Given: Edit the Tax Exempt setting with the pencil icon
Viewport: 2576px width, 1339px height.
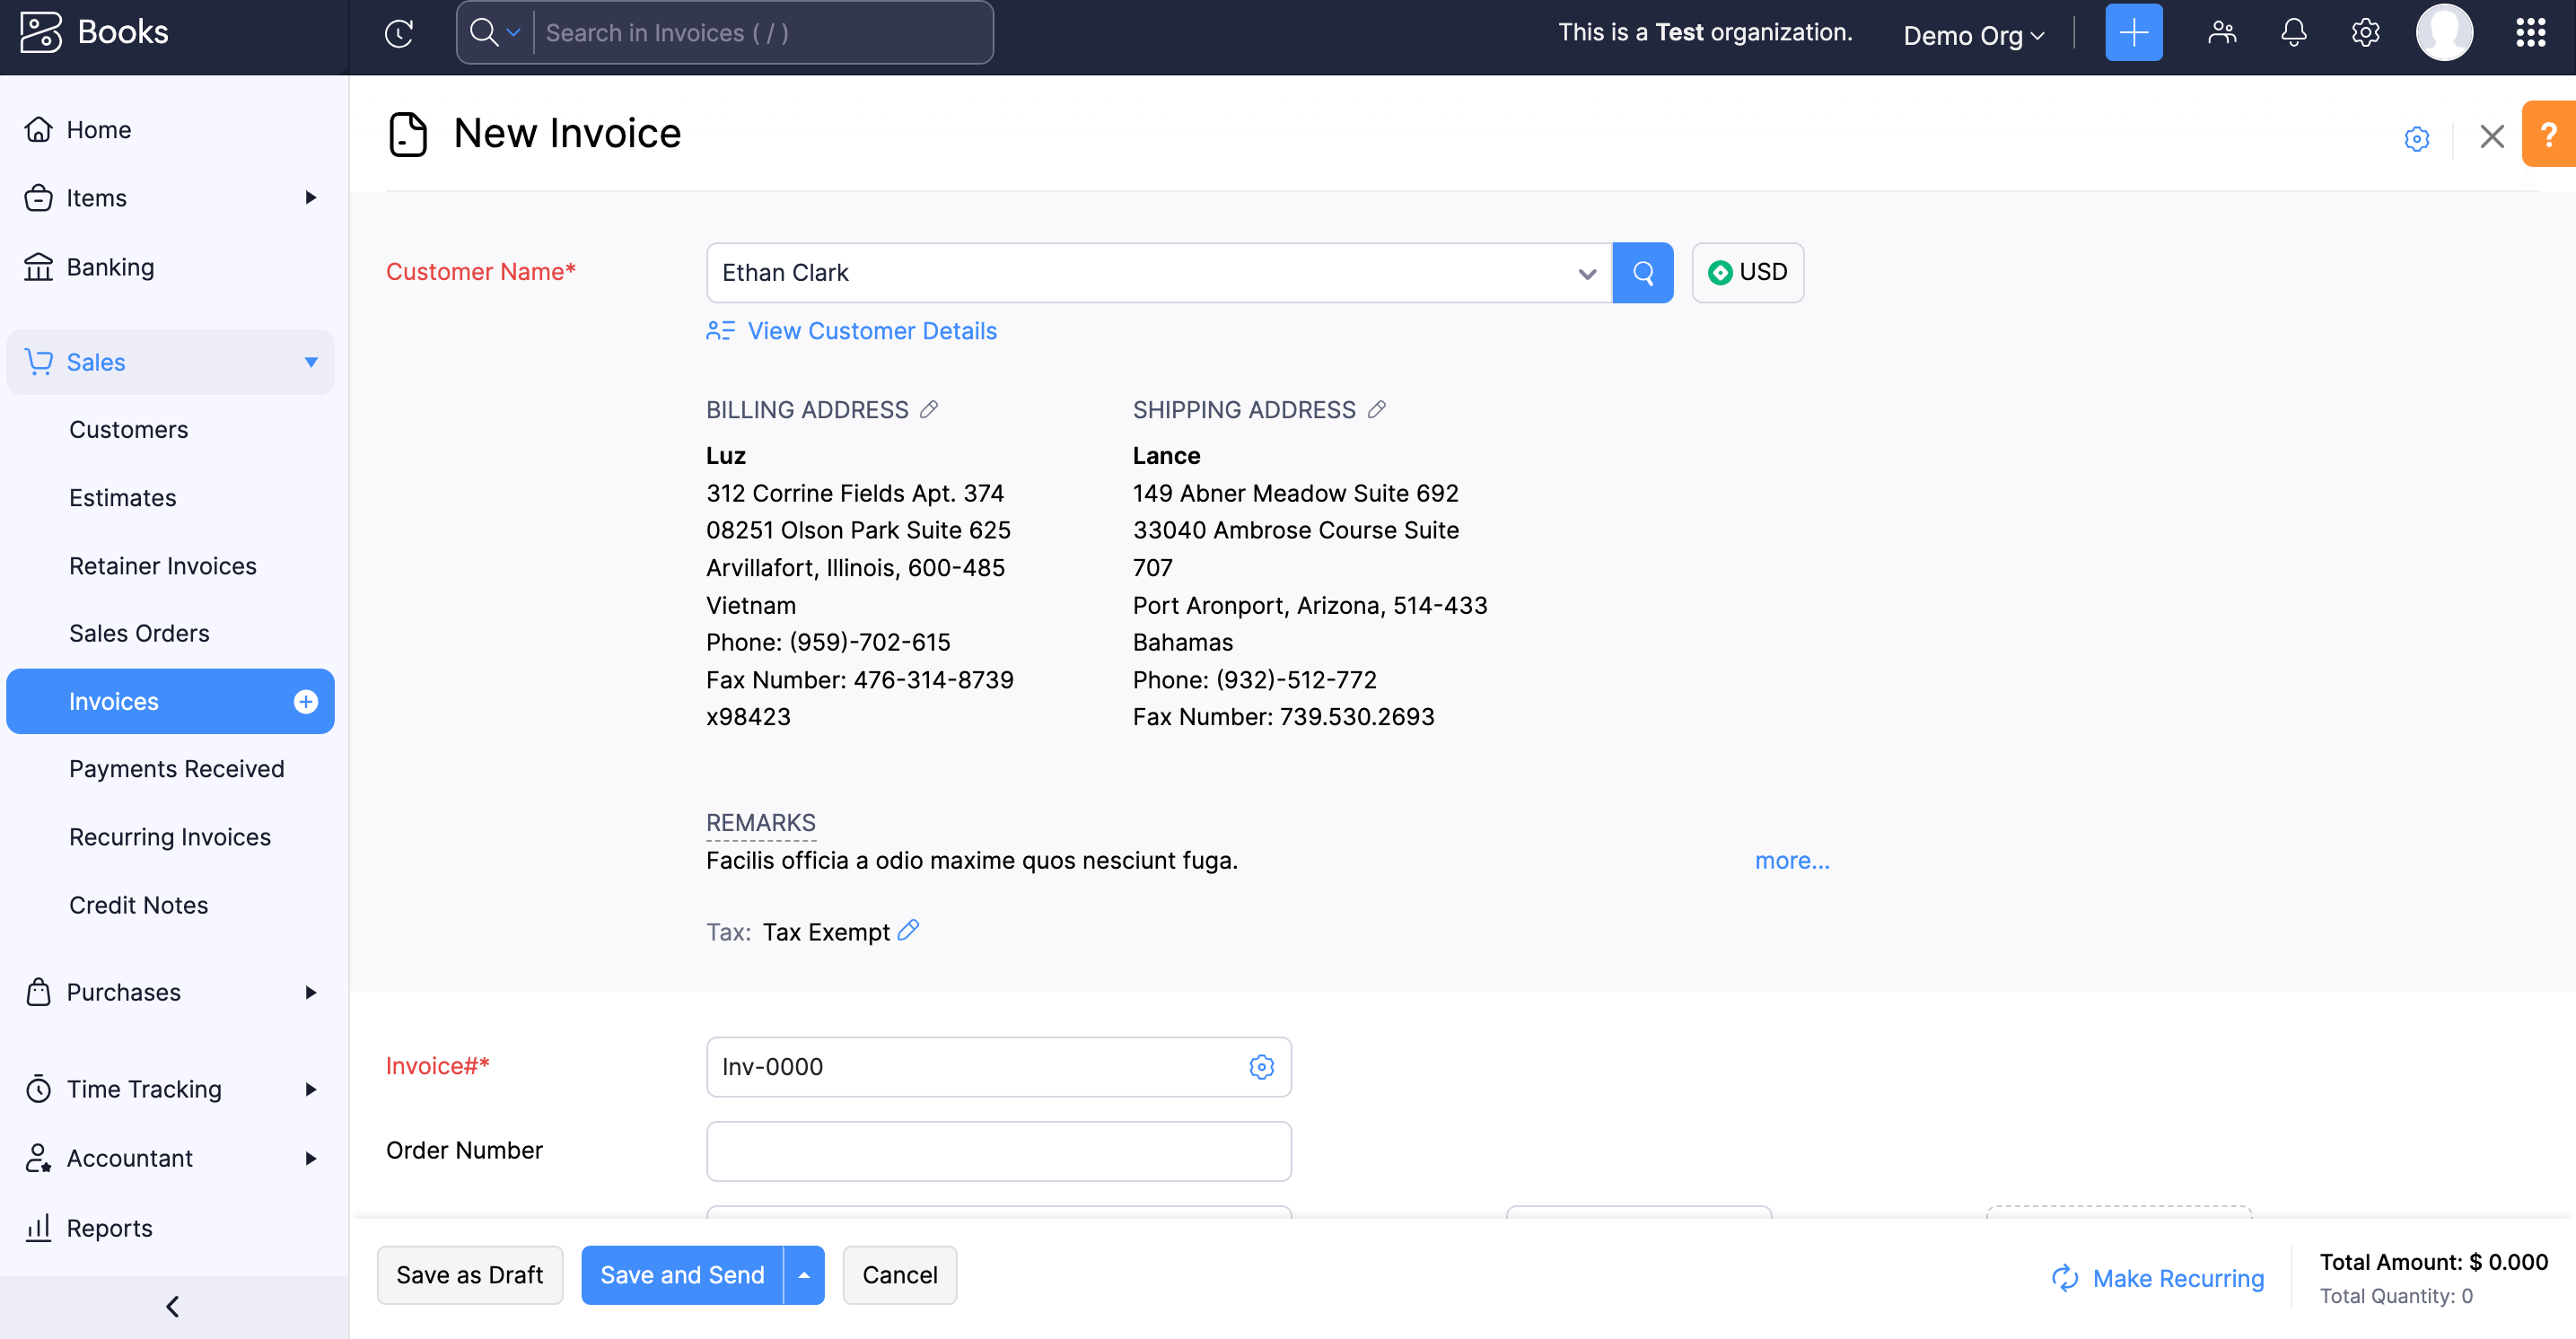Looking at the screenshot, I should pyautogui.click(x=908, y=931).
